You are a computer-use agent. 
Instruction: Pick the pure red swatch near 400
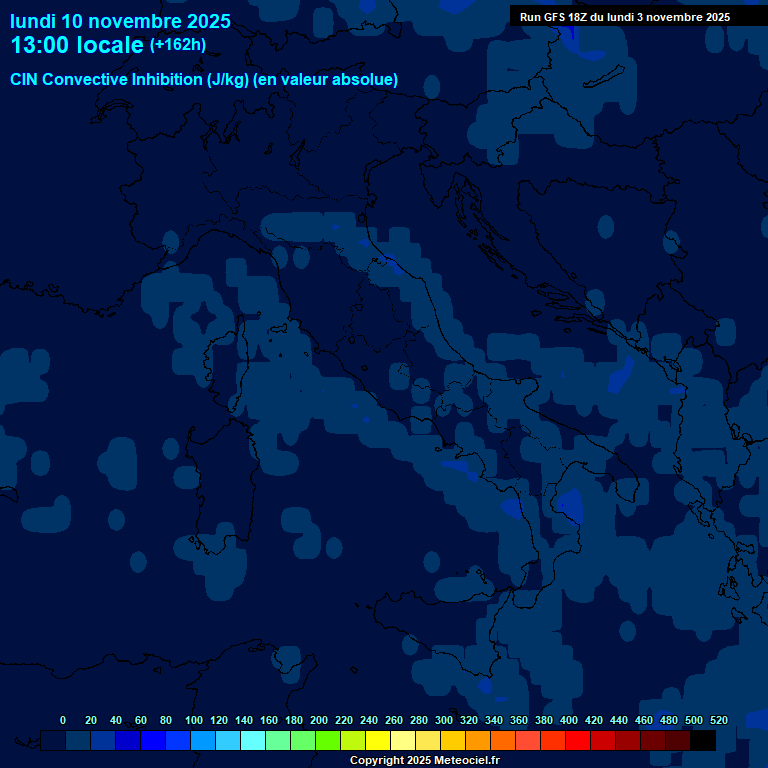(x=578, y=740)
